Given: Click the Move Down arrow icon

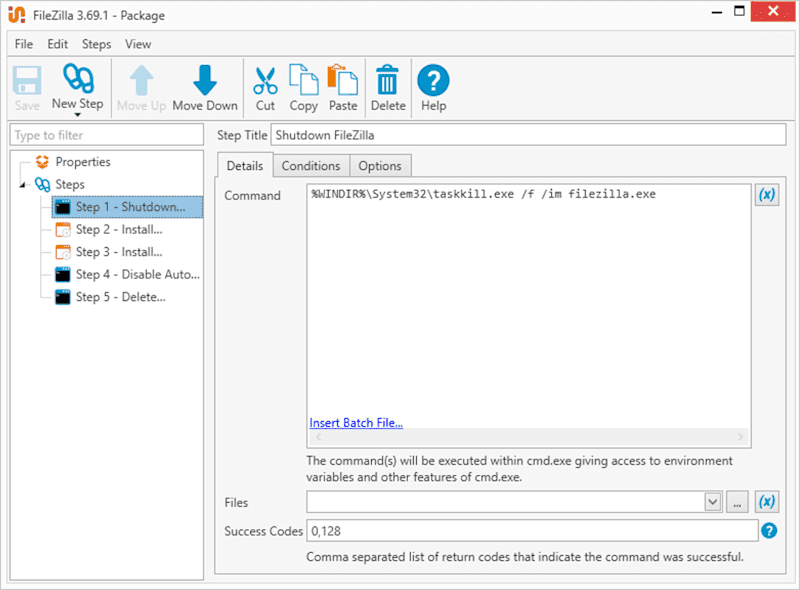Looking at the screenshot, I should [x=205, y=80].
